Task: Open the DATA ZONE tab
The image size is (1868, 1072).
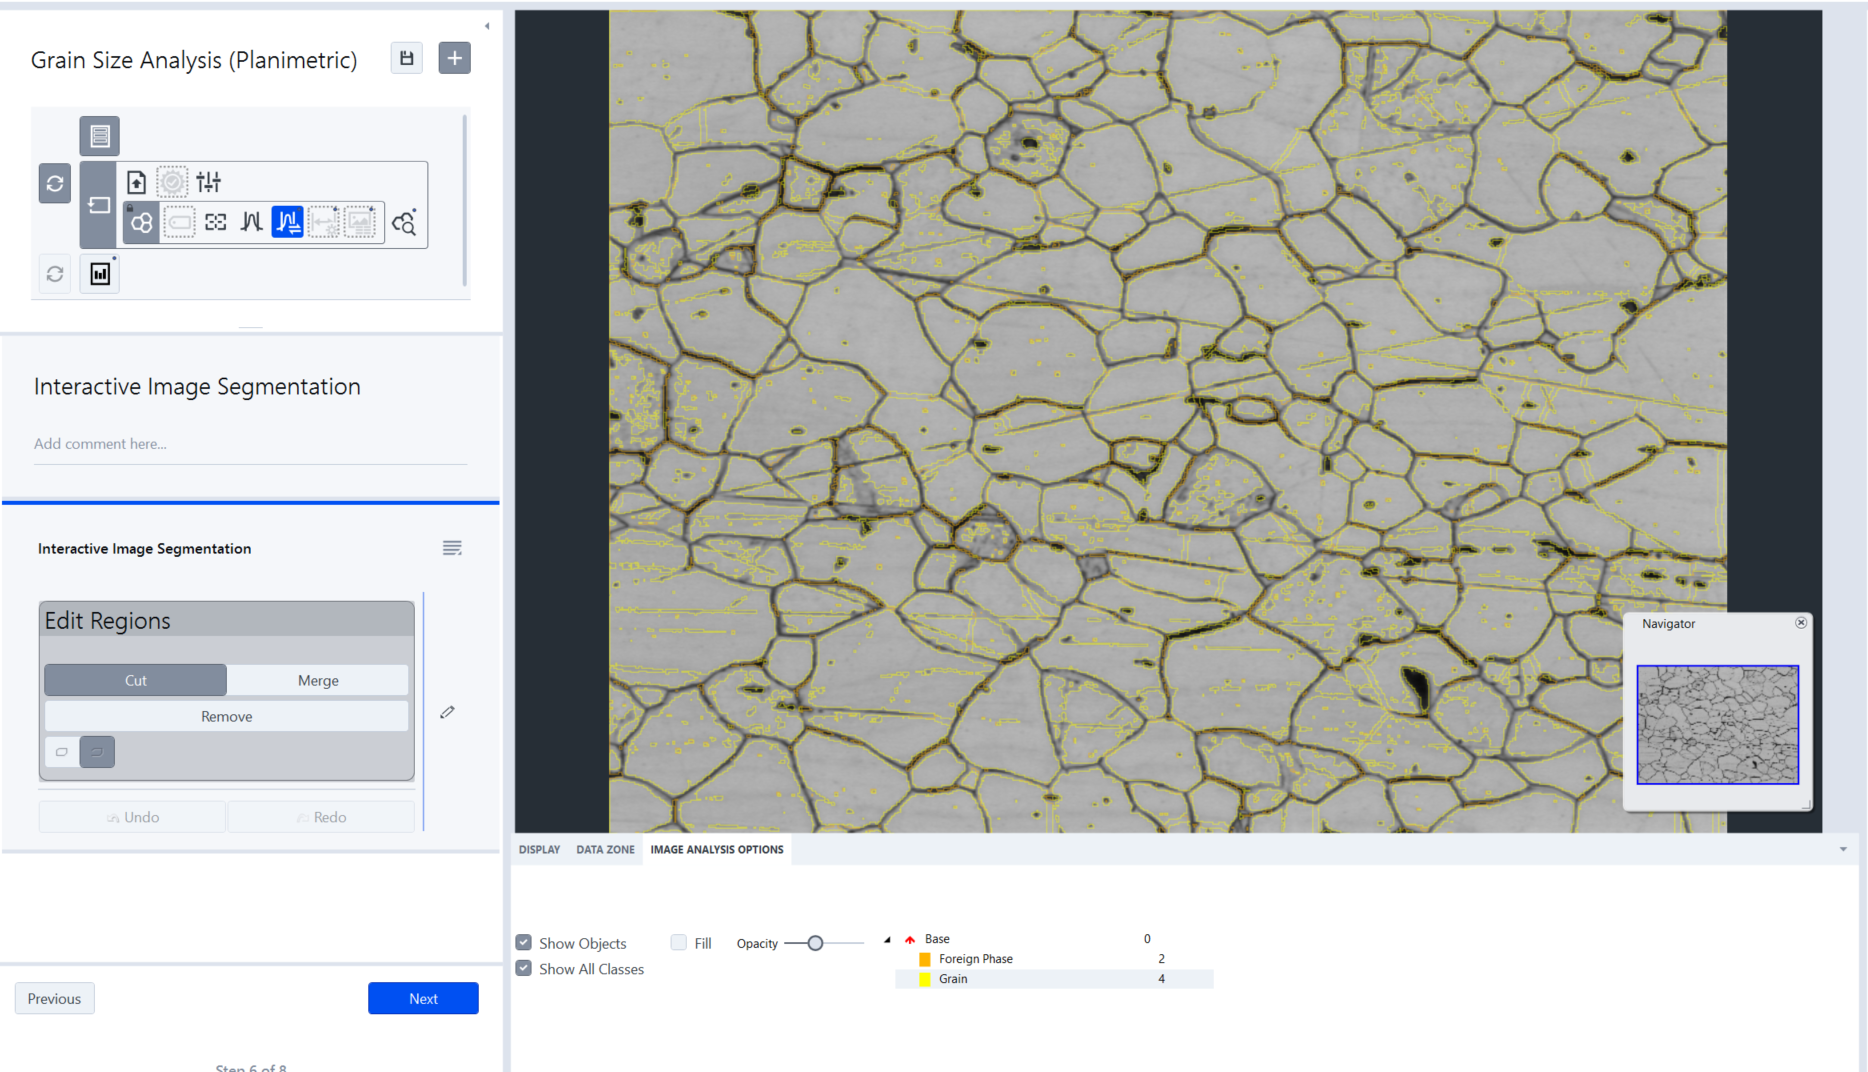Action: click(605, 849)
